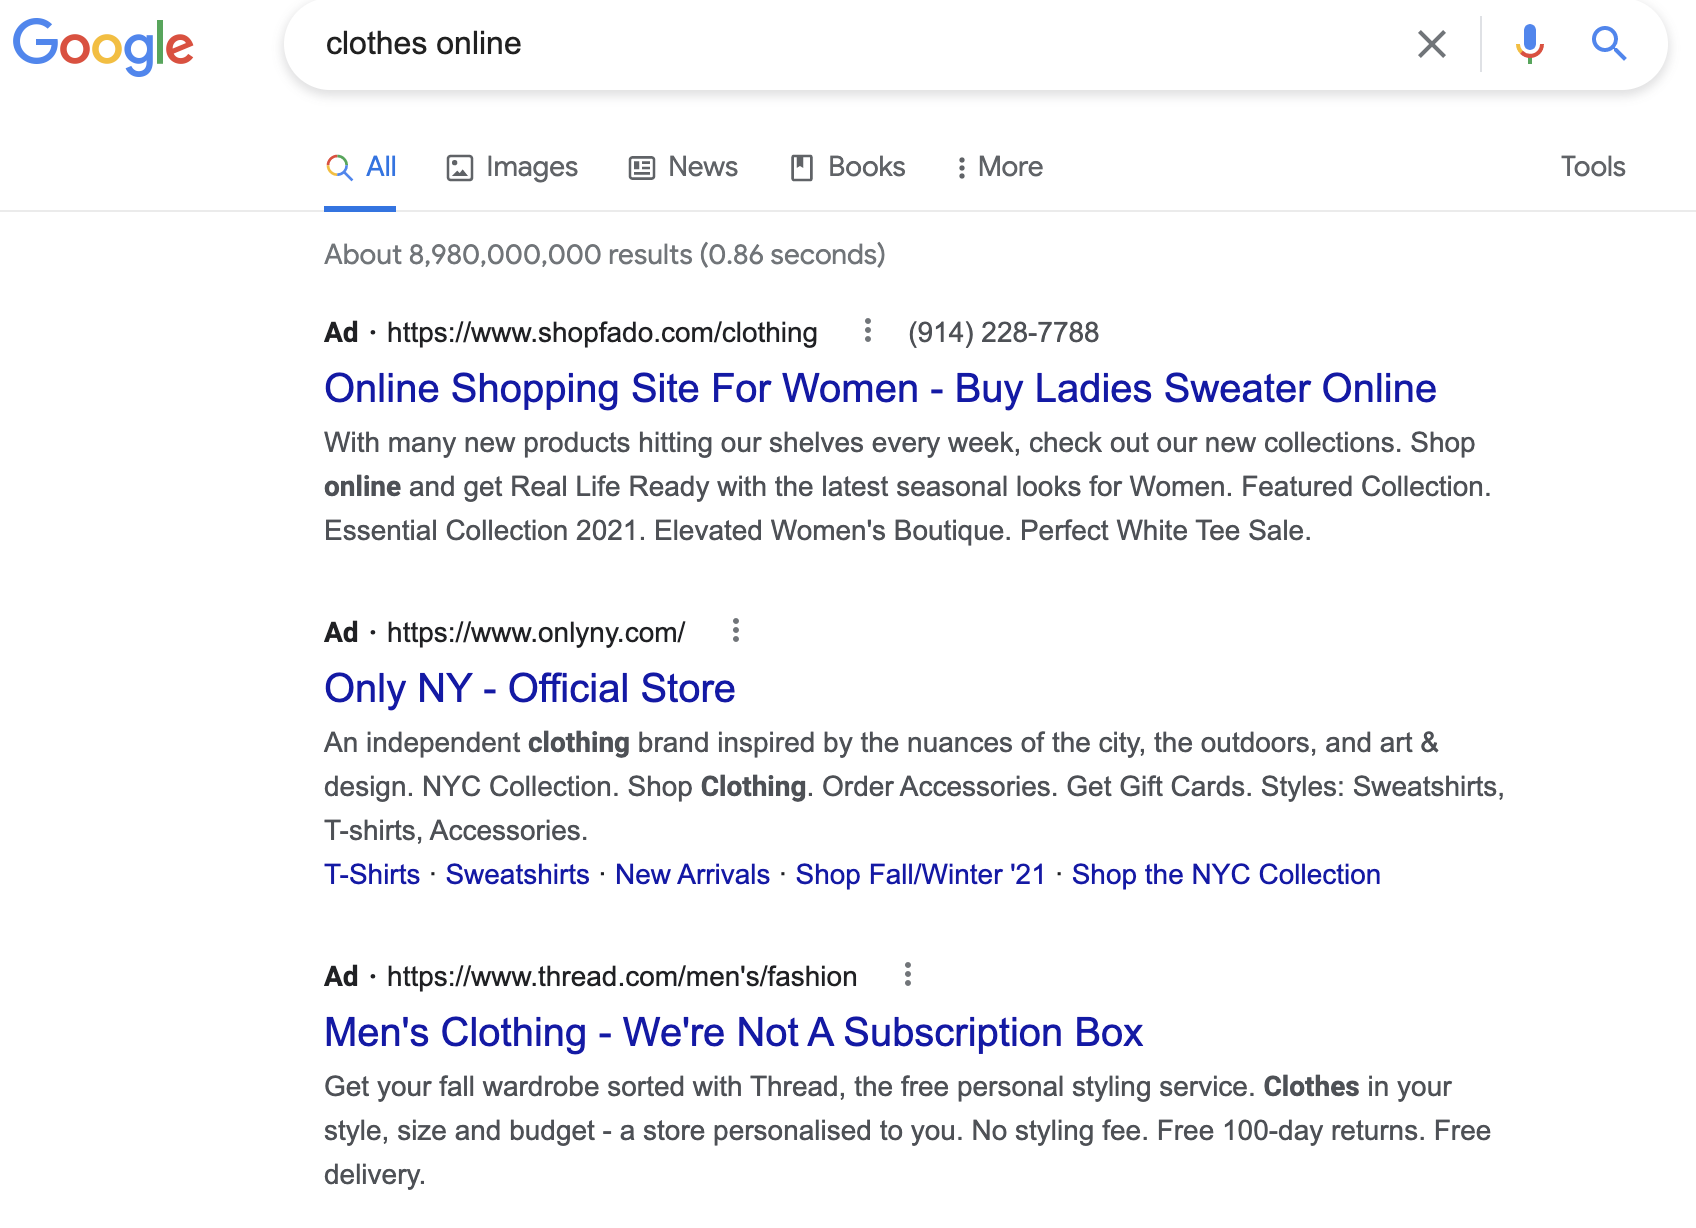
Task: Expand the More search categories menu
Action: [x=999, y=167]
